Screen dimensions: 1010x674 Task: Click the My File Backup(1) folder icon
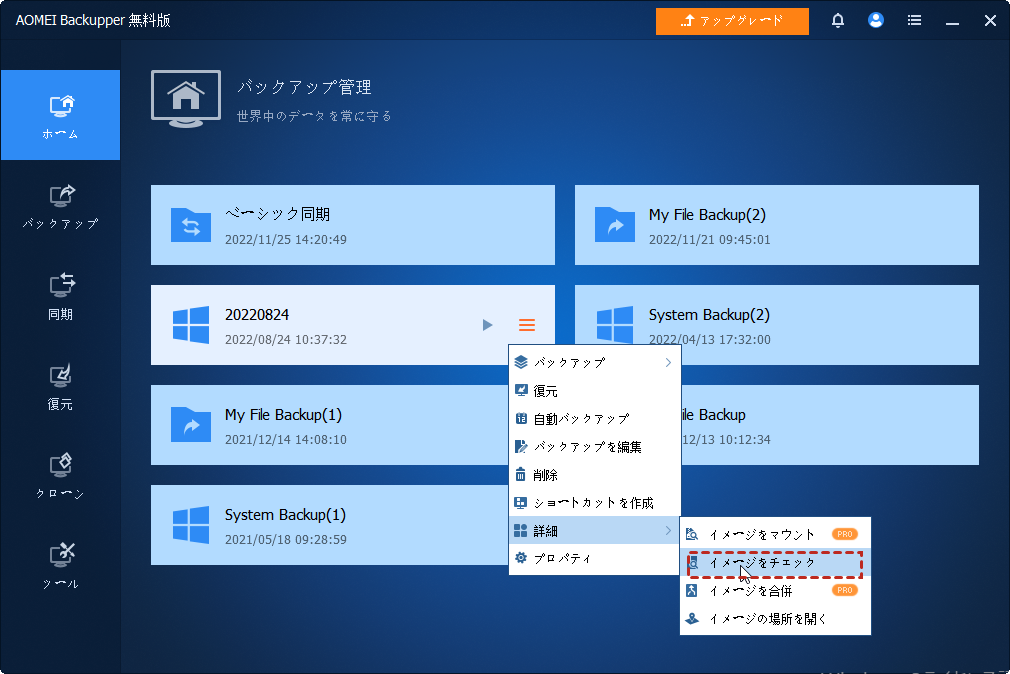point(191,425)
